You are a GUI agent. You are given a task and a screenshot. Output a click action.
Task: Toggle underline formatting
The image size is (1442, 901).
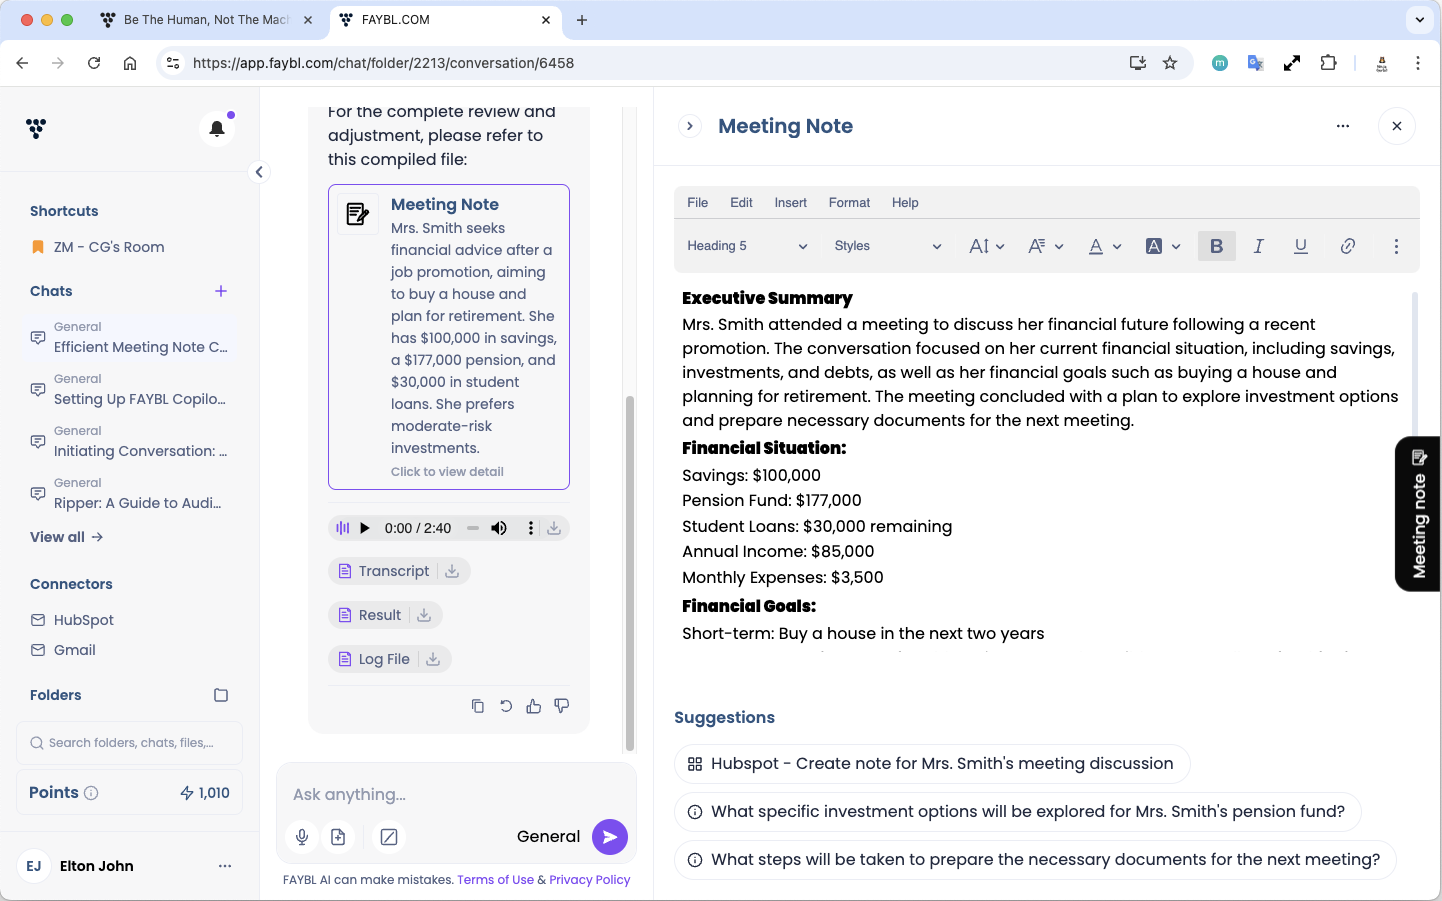pos(1301,246)
